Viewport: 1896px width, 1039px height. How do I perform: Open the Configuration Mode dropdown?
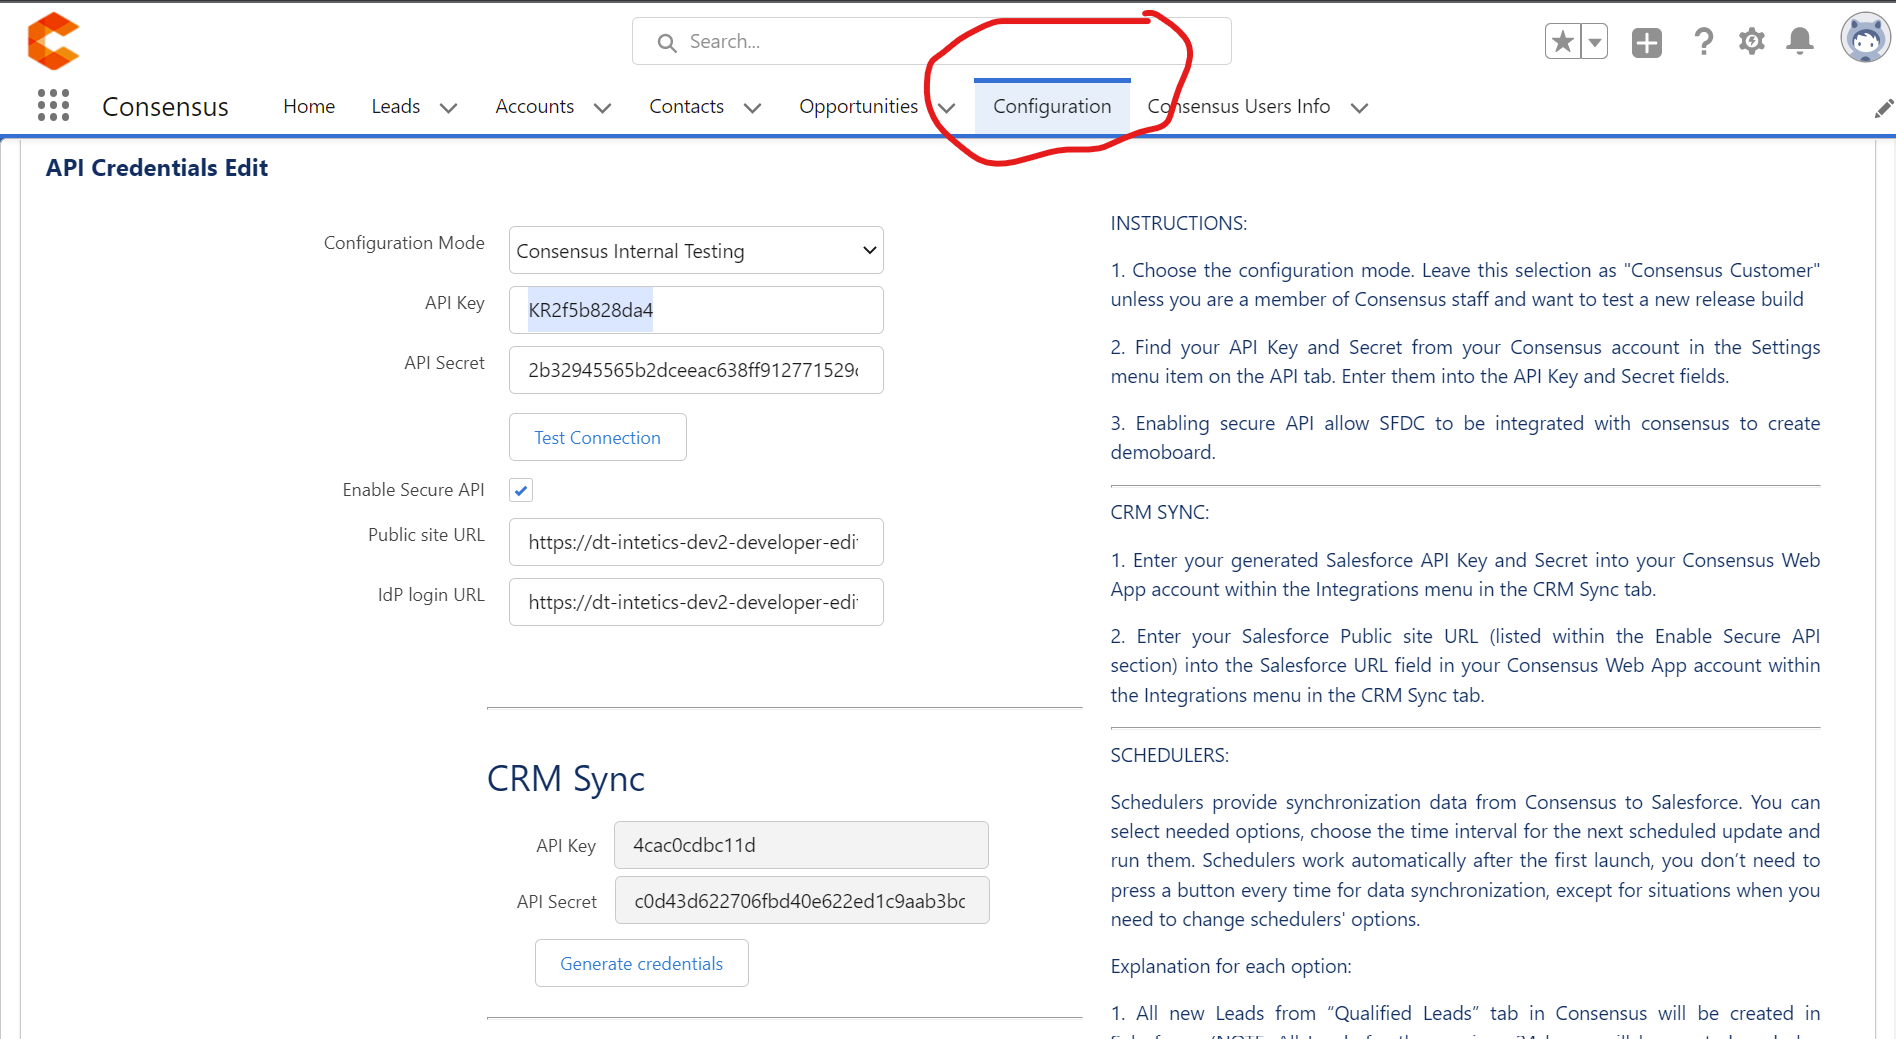click(696, 250)
